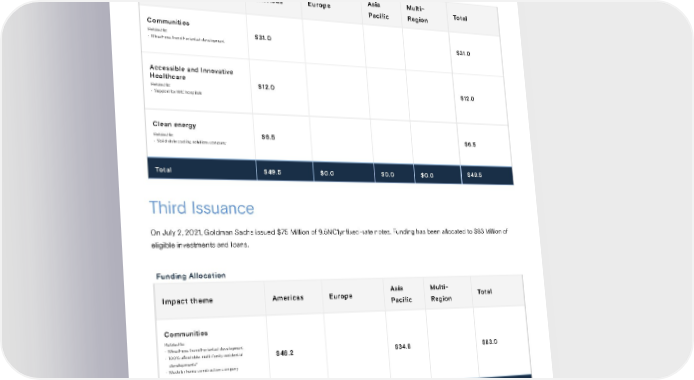Image resolution: width=694 pixels, height=380 pixels.
Task: Click the $34.8 Asia Pacific value
Action: tap(403, 346)
